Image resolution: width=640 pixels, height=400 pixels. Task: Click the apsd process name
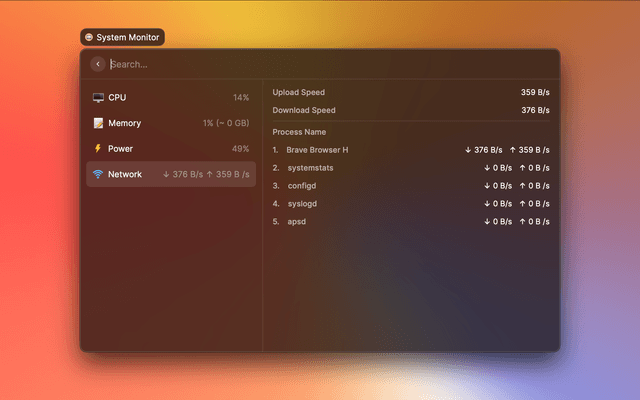click(x=297, y=222)
